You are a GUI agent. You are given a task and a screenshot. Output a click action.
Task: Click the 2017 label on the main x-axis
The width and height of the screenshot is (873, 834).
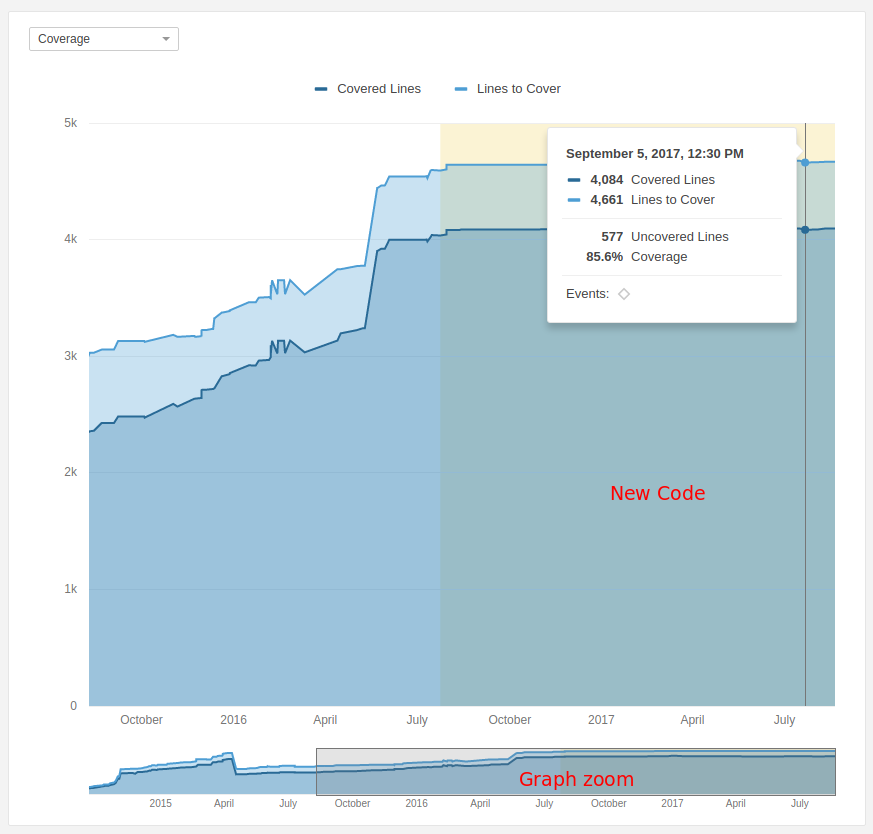tap(601, 720)
